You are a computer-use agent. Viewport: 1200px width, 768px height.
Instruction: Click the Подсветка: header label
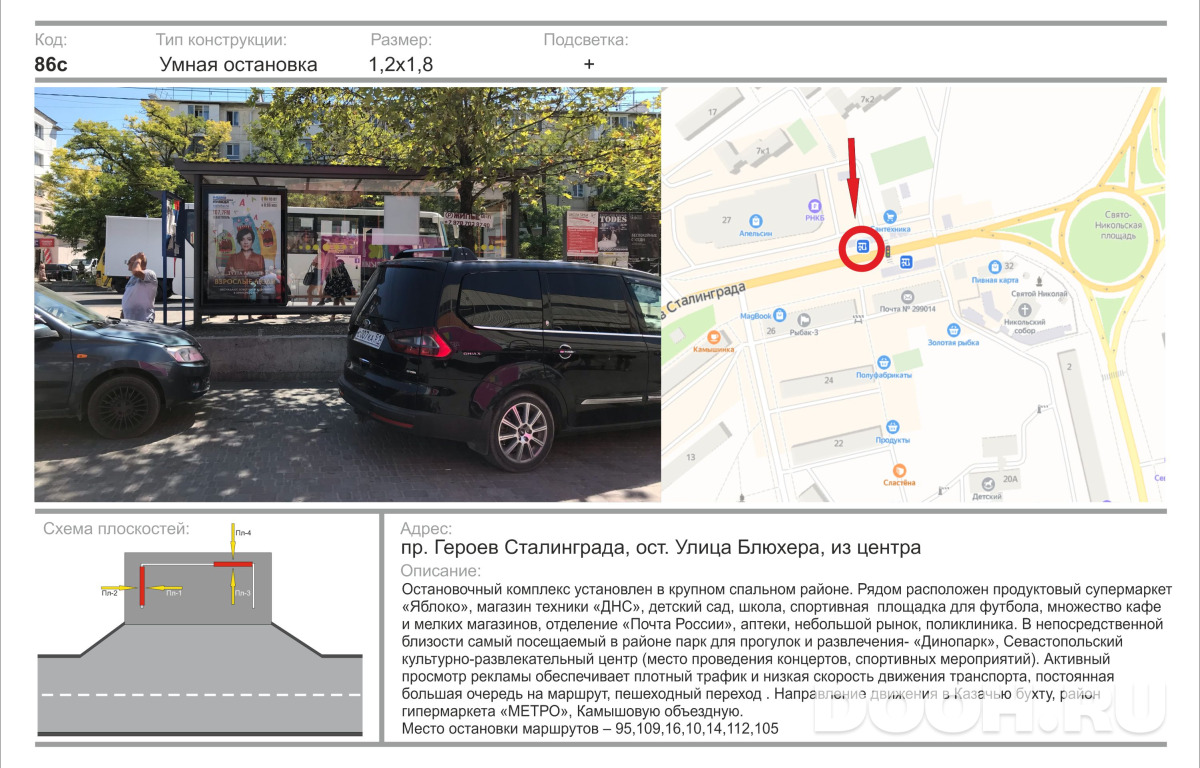pos(586,40)
